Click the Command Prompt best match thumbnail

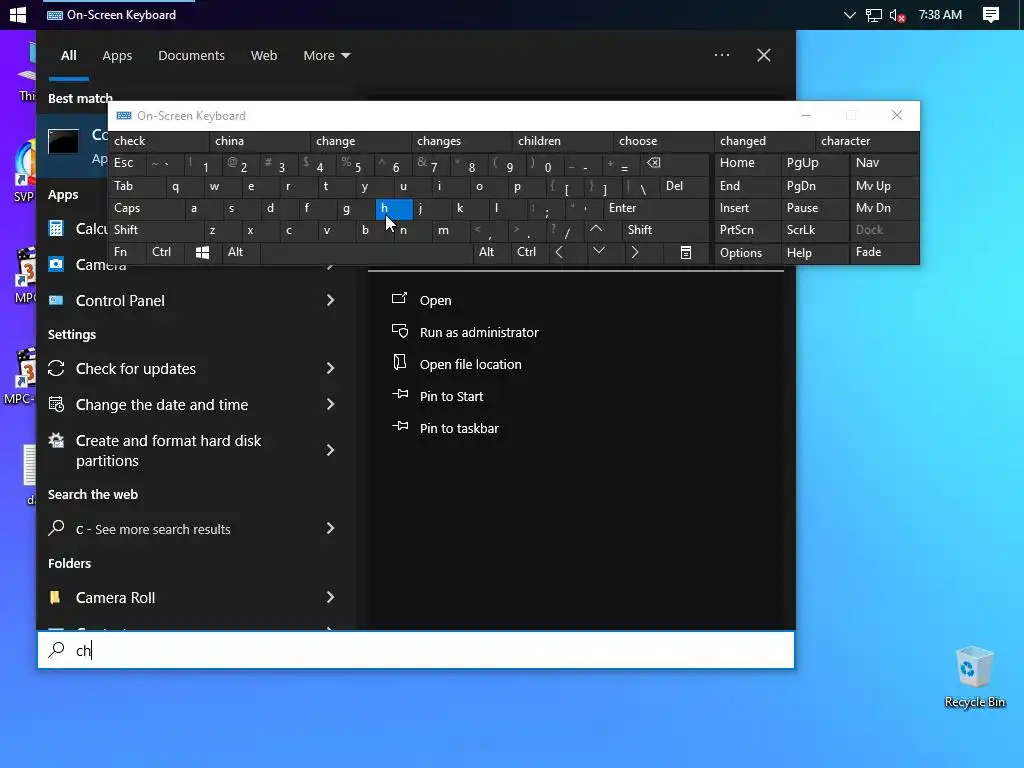(x=63, y=141)
